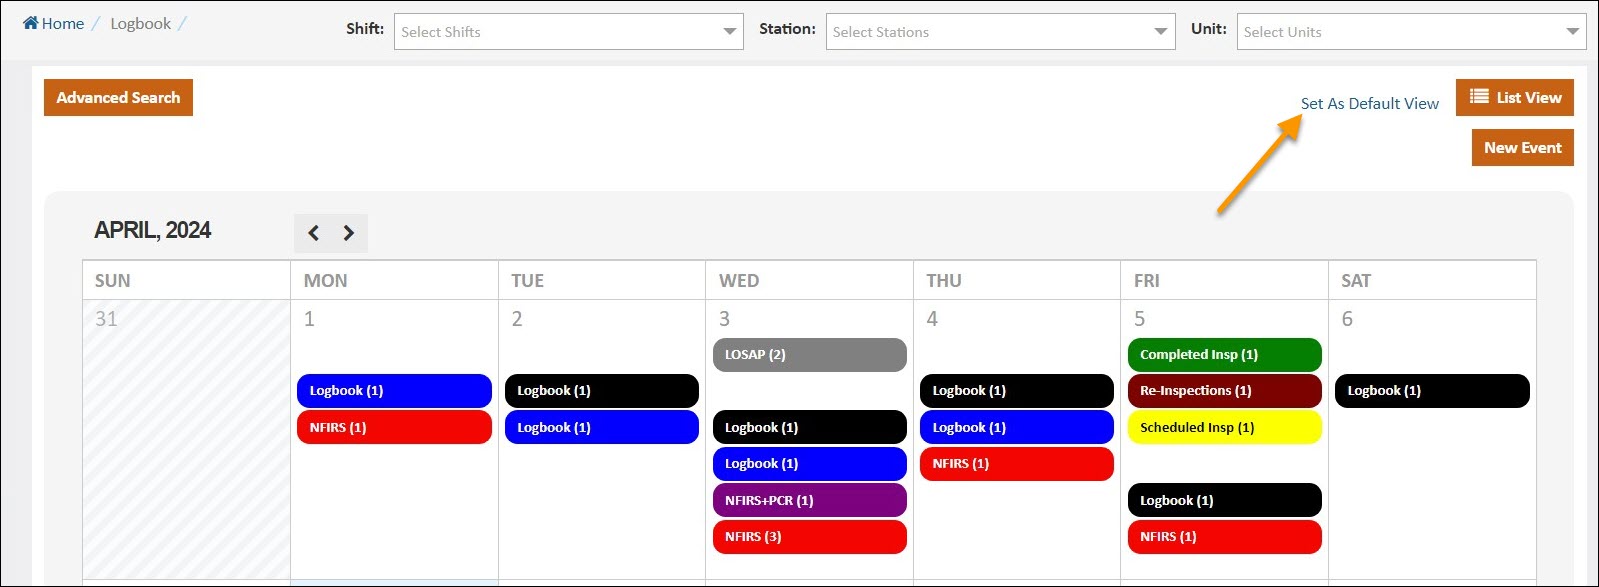Go to previous month arrow
The height and width of the screenshot is (587, 1599).
(313, 233)
